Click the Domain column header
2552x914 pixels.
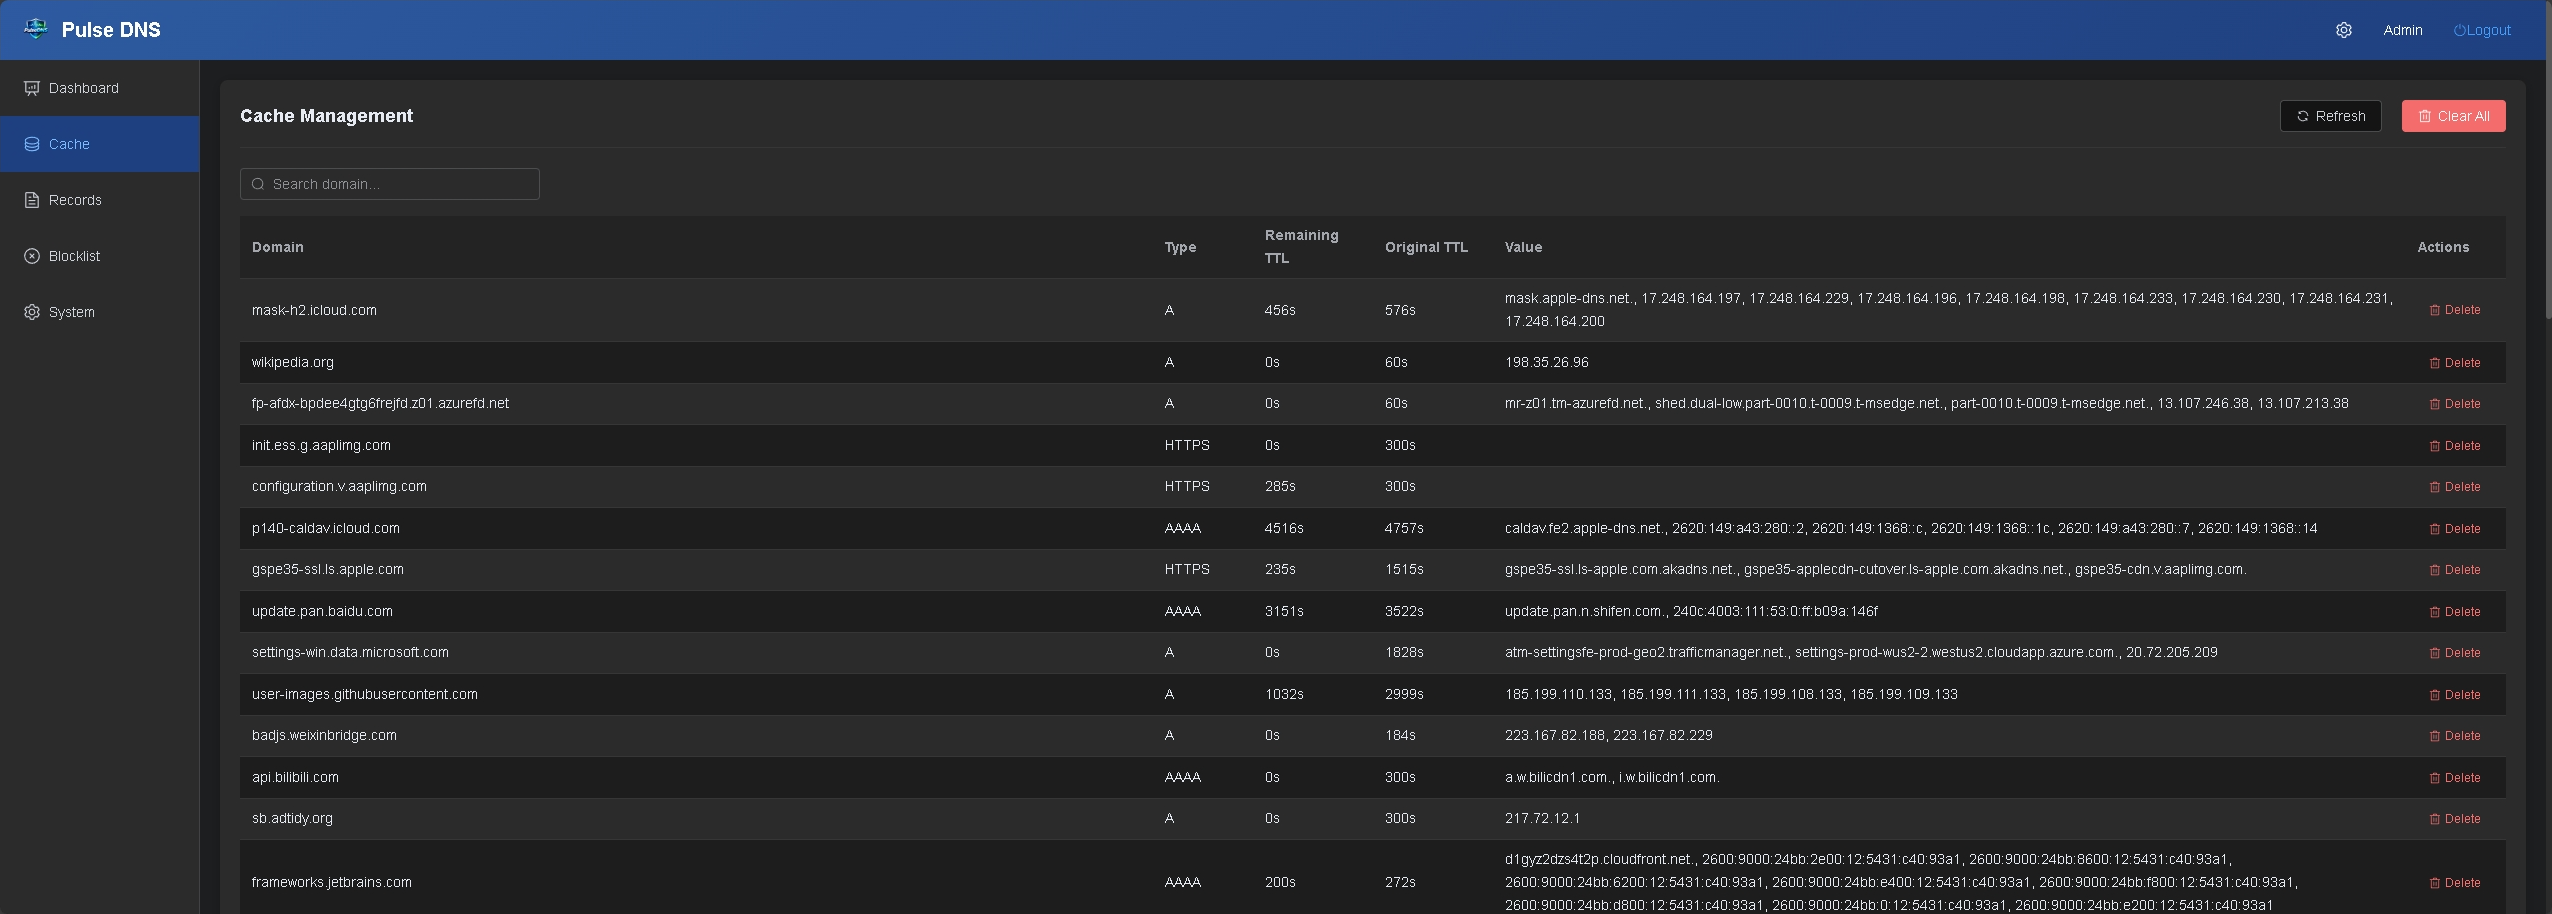pos(277,247)
